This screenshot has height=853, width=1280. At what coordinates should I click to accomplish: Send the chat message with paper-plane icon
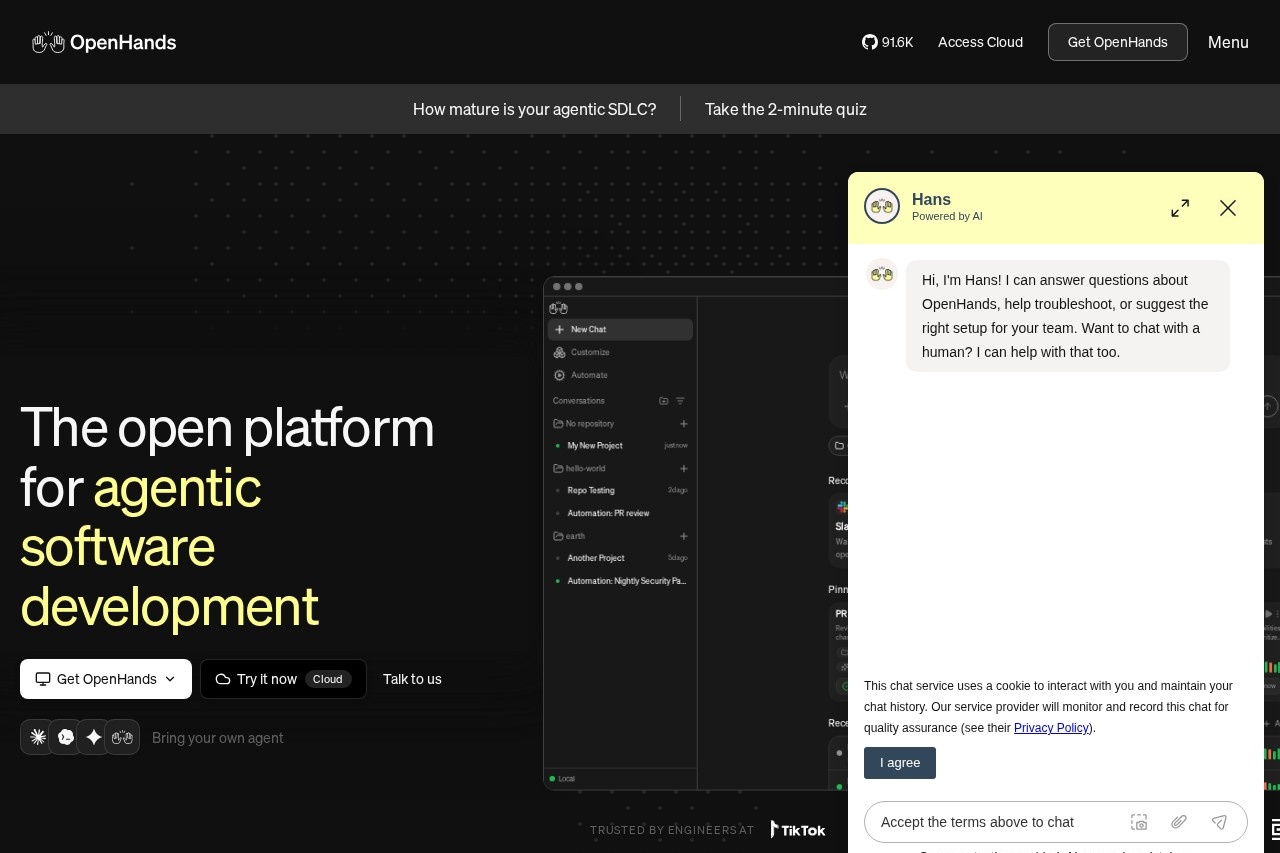point(1219,822)
